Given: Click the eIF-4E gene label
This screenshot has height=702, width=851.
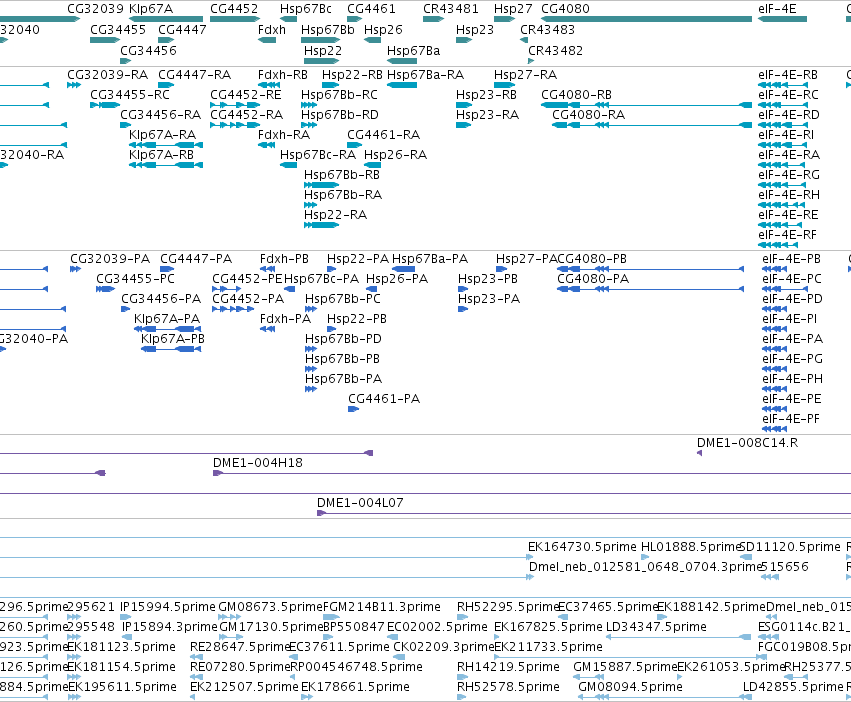Looking at the screenshot, I should 777,9.
